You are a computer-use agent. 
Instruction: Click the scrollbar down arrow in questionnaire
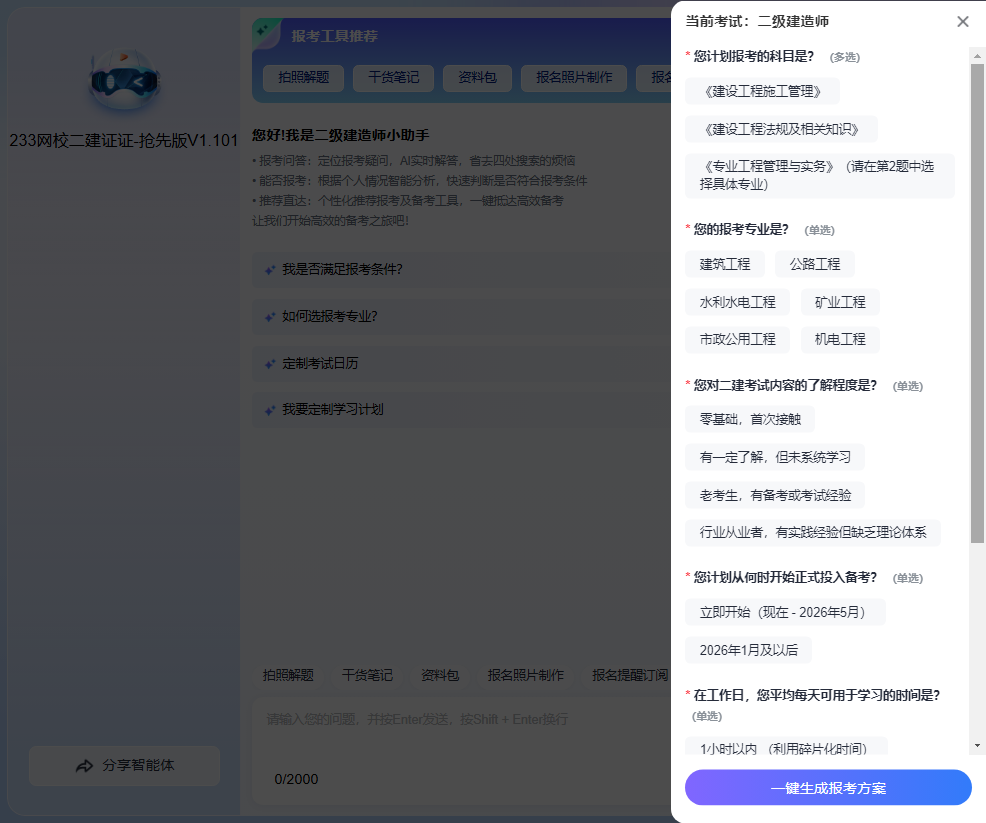pos(977,745)
